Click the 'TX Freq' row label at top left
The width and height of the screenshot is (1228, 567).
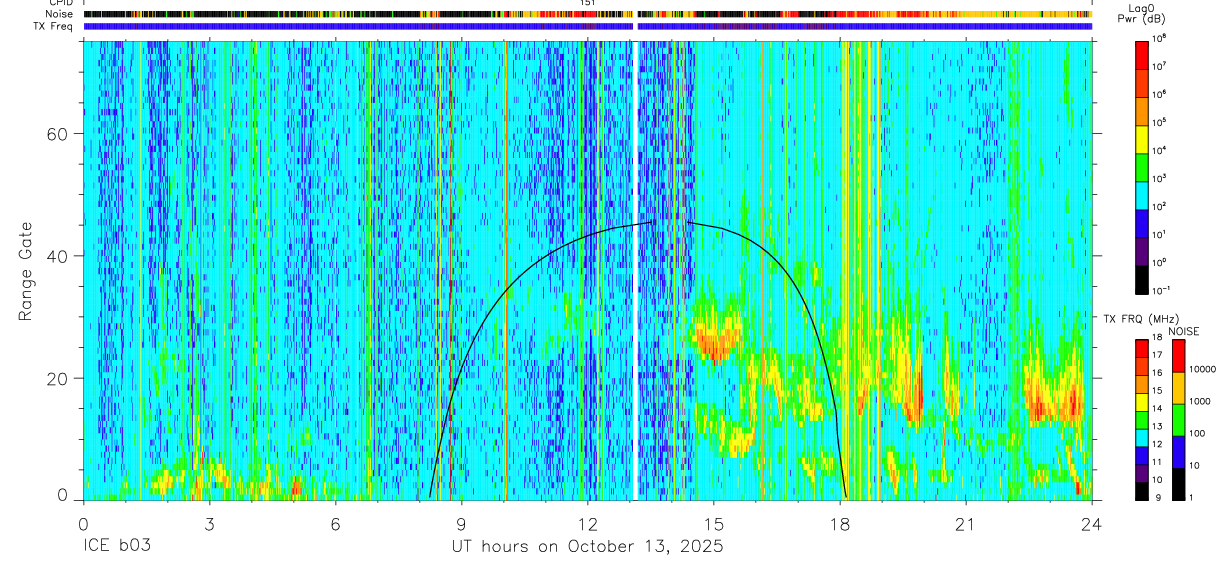(53, 26)
